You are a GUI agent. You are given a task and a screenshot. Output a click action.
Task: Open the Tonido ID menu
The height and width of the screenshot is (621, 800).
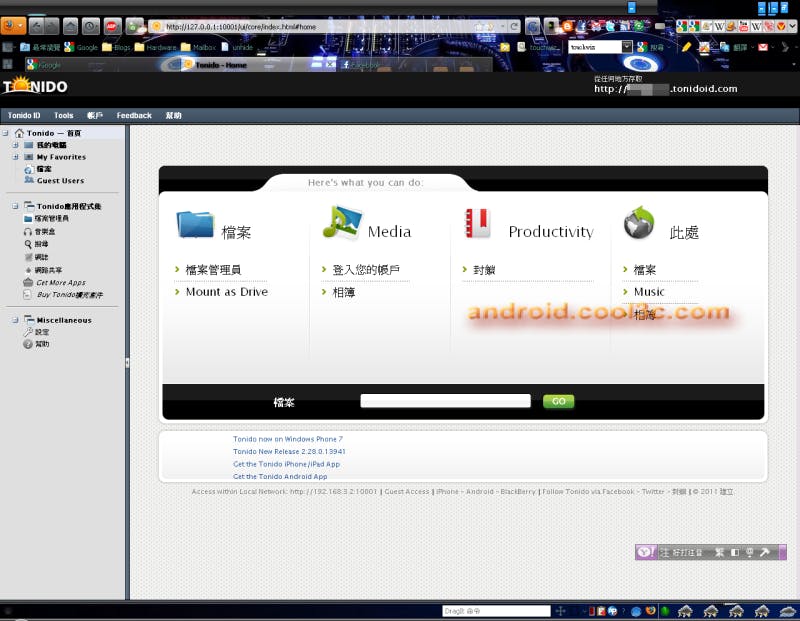(24, 115)
